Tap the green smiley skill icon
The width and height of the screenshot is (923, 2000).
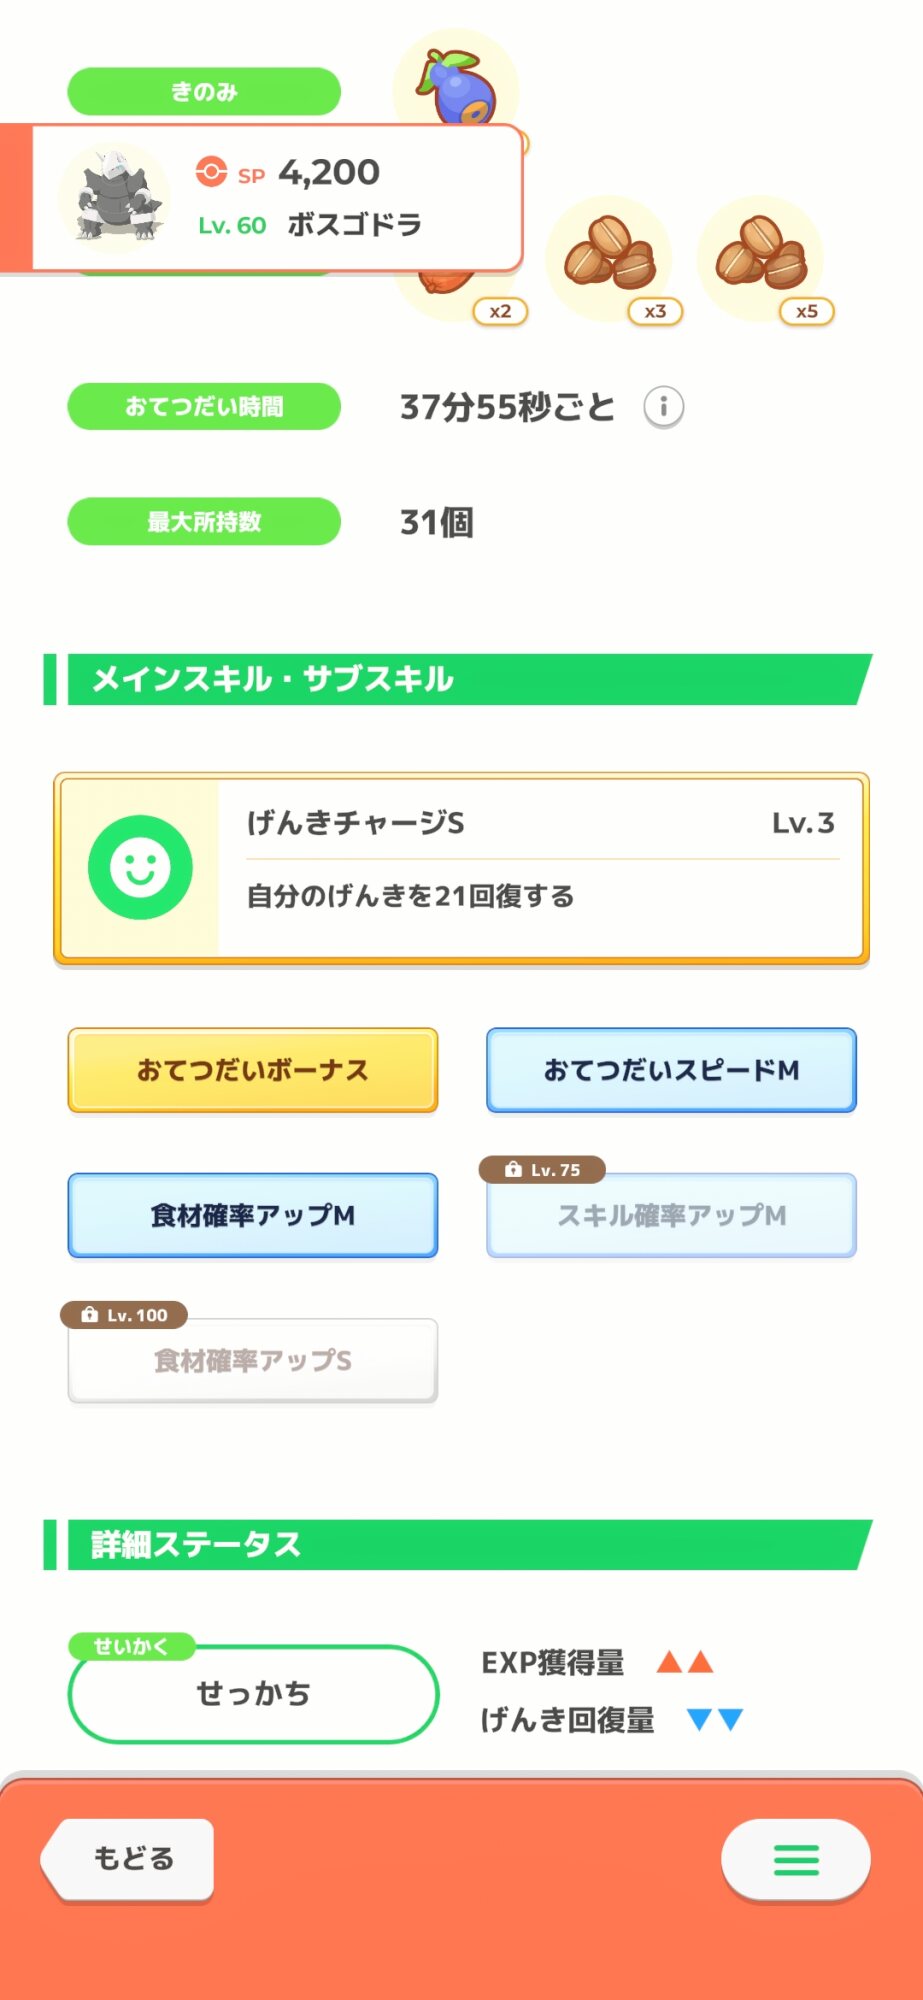click(x=140, y=867)
